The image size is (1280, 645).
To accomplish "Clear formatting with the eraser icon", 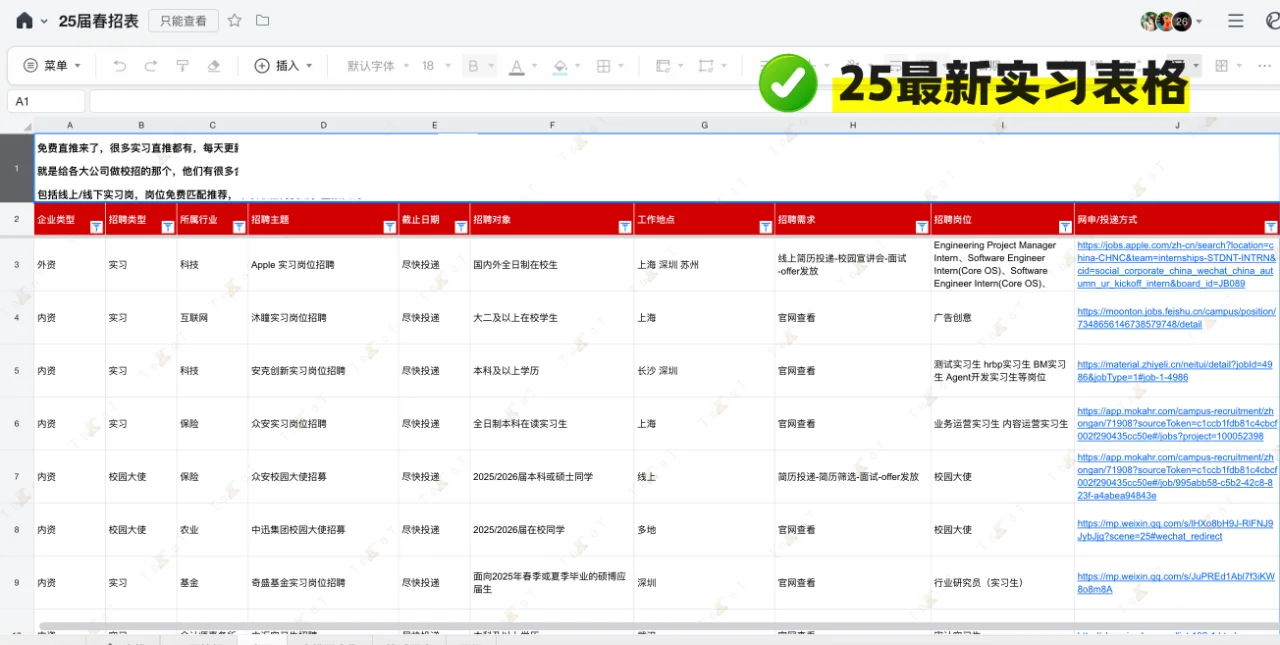I will pyautogui.click(x=213, y=64).
